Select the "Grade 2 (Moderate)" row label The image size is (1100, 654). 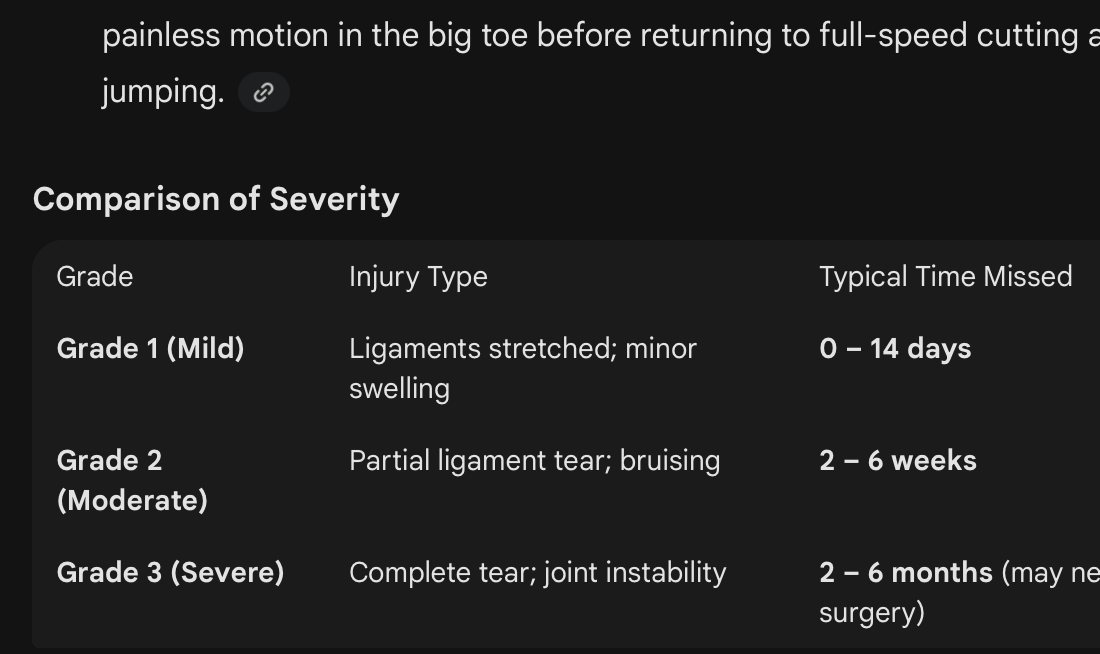(x=132, y=481)
